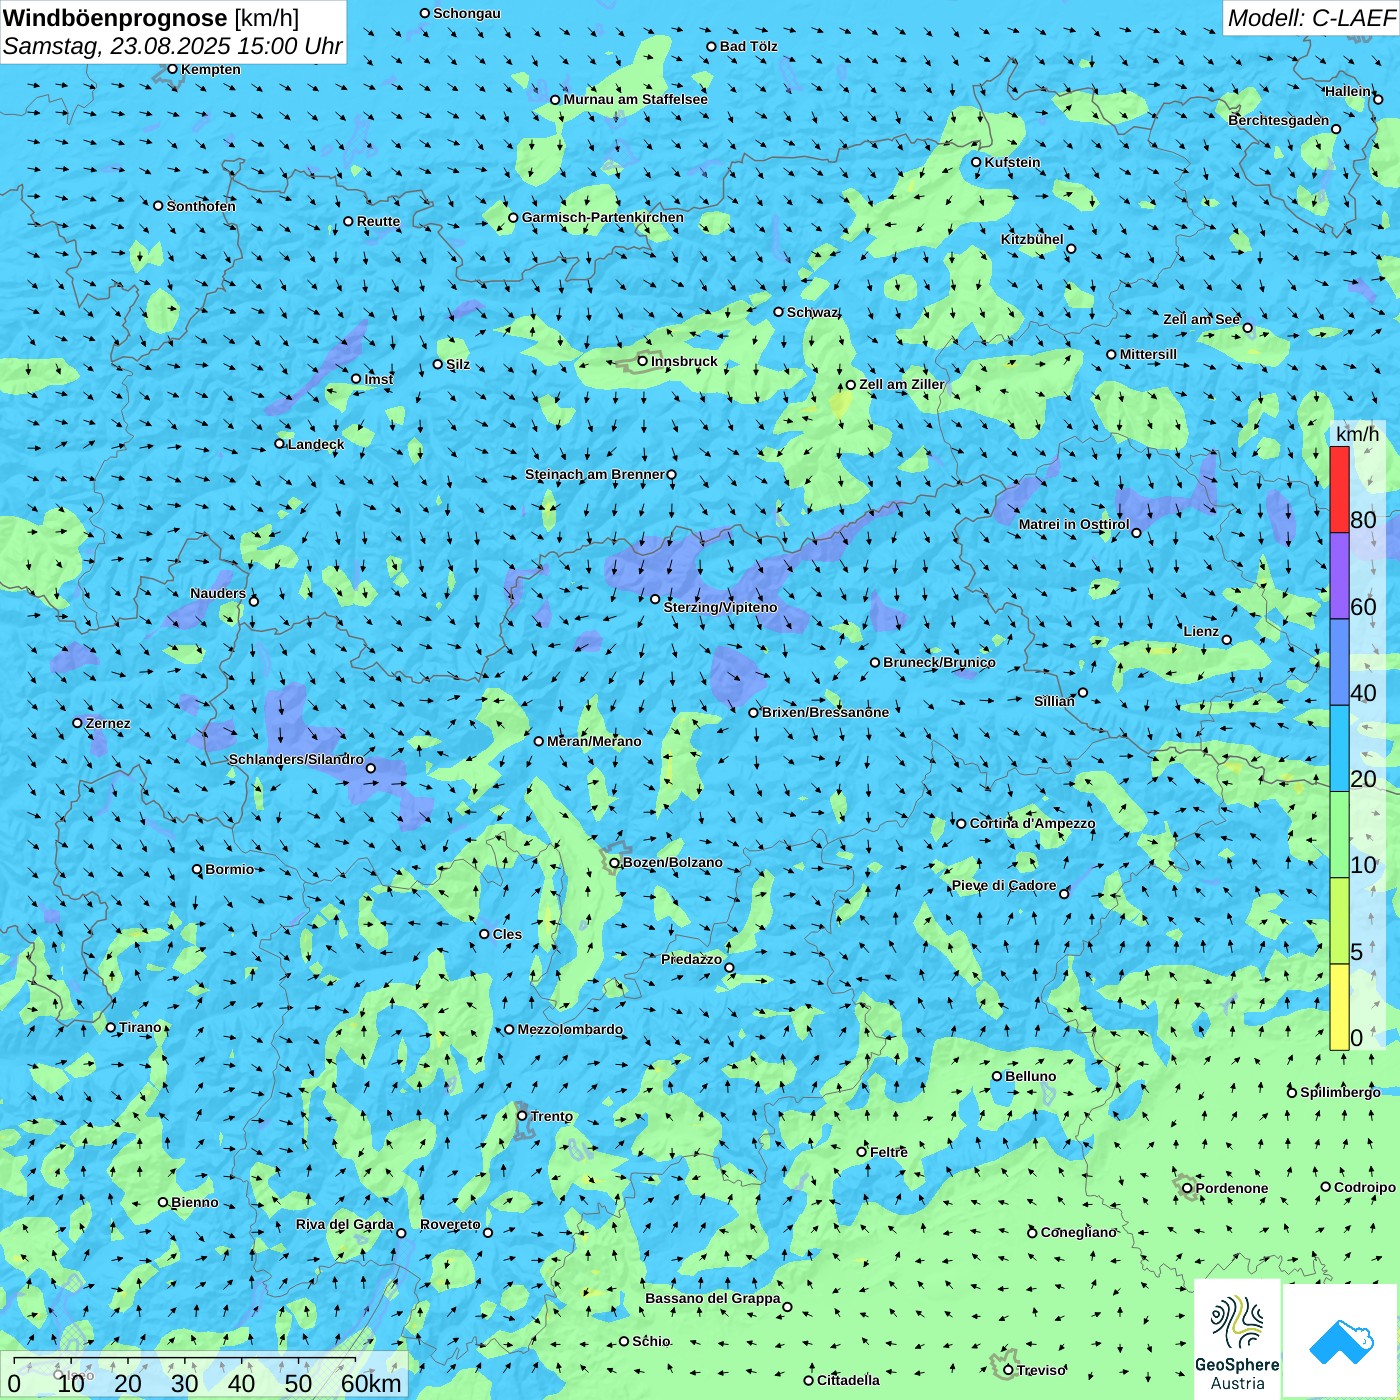Select the Meran/Merano label
The width and height of the screenshot is (1400, 1400).
pyautogui.click(x=594, y=741)
